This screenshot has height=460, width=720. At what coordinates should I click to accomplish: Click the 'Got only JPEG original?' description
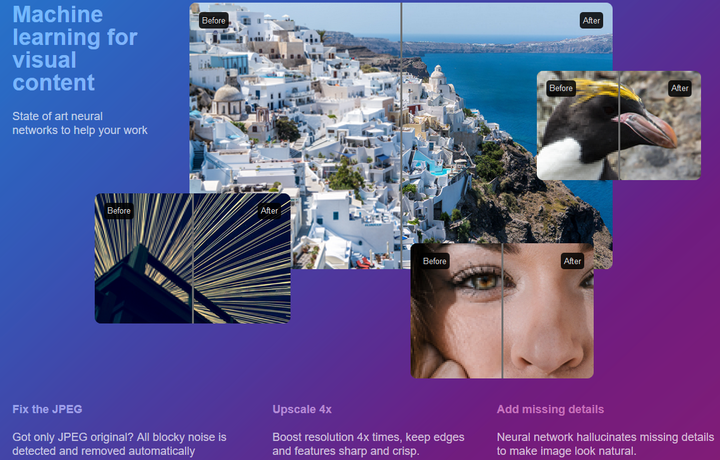click(119, 444)
